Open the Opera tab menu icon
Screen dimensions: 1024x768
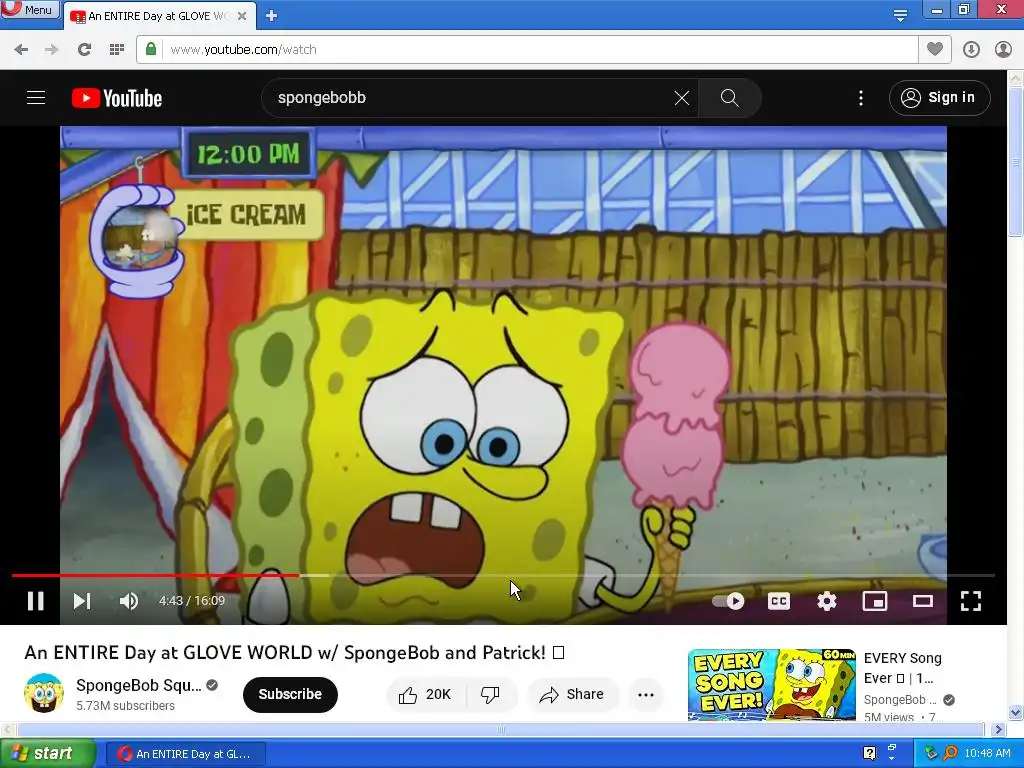coord(900,15)
